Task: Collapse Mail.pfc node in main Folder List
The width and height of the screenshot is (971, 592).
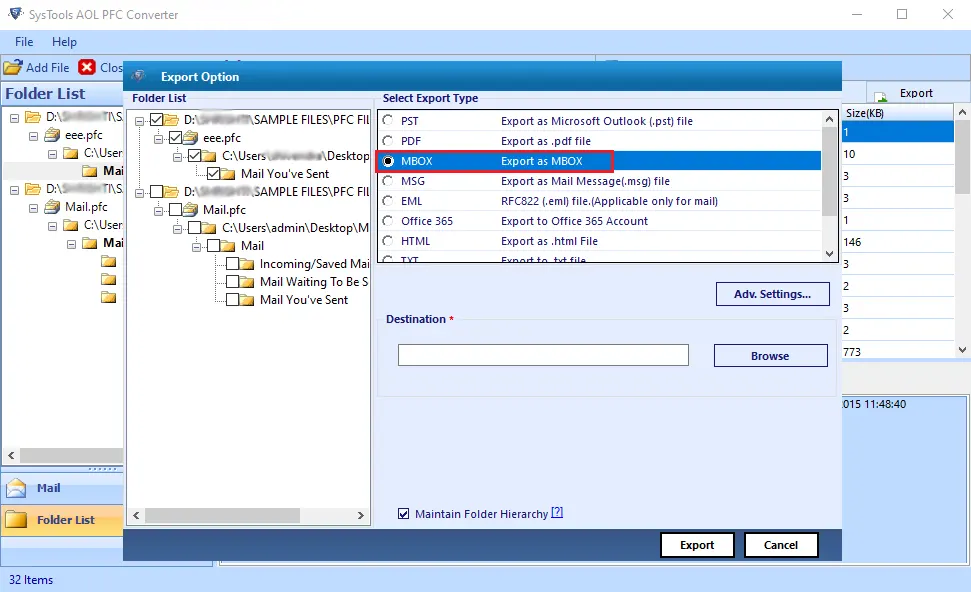Action: [x=33, y=207]
